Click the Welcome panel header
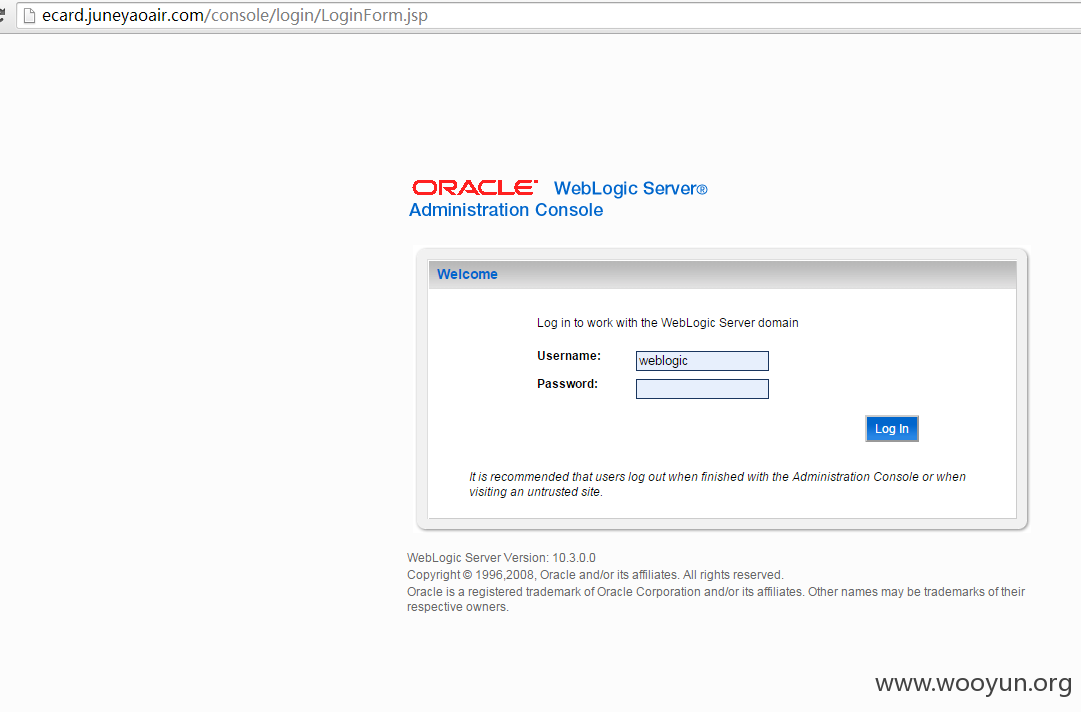The height and width of the screenshot is (712, 1081). (722, 274)
